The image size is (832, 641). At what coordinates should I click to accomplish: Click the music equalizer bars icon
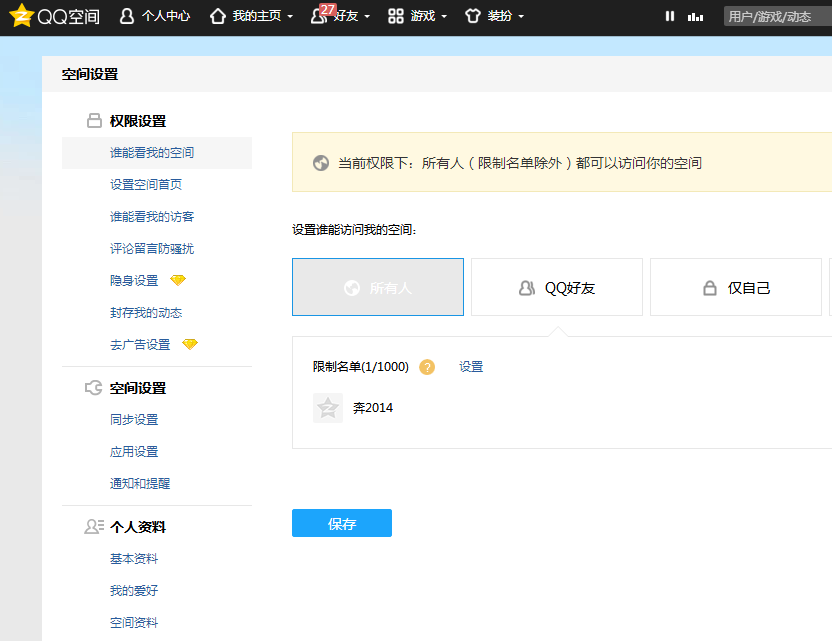(x=696, y=16)
